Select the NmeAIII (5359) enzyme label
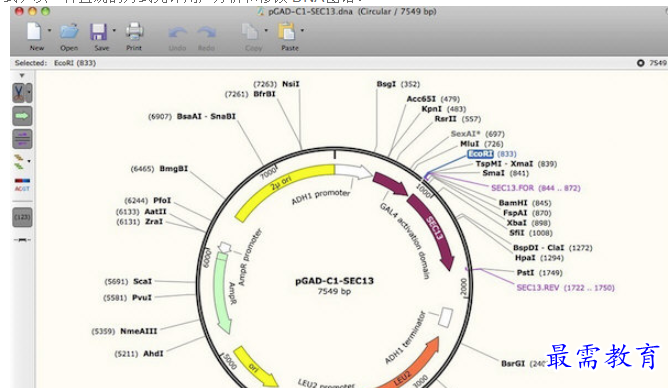Viewport: 668px width, 388px height. click(x=124, y=331)
